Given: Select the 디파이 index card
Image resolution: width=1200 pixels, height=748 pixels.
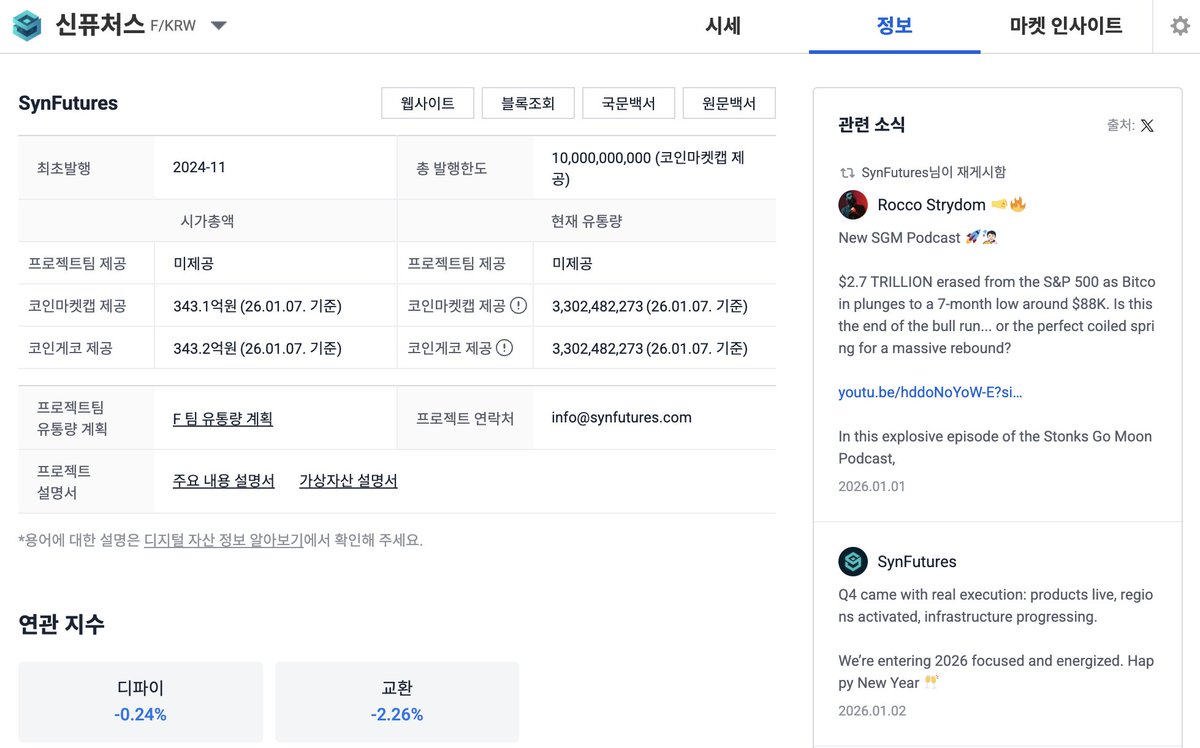Looking at the screenshot, I should coord(140,702).
